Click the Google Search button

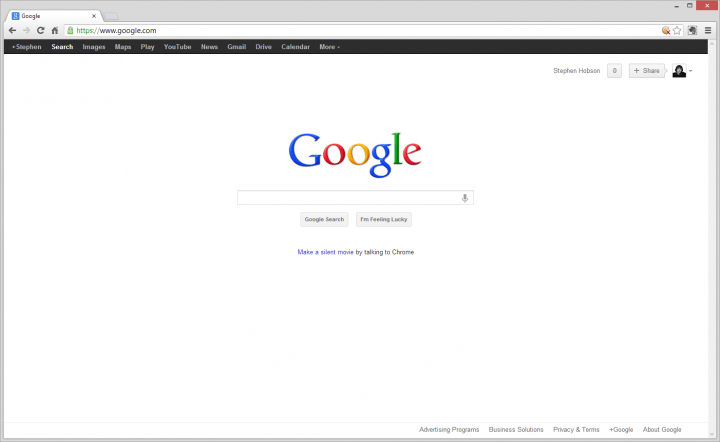coord(324,219)
